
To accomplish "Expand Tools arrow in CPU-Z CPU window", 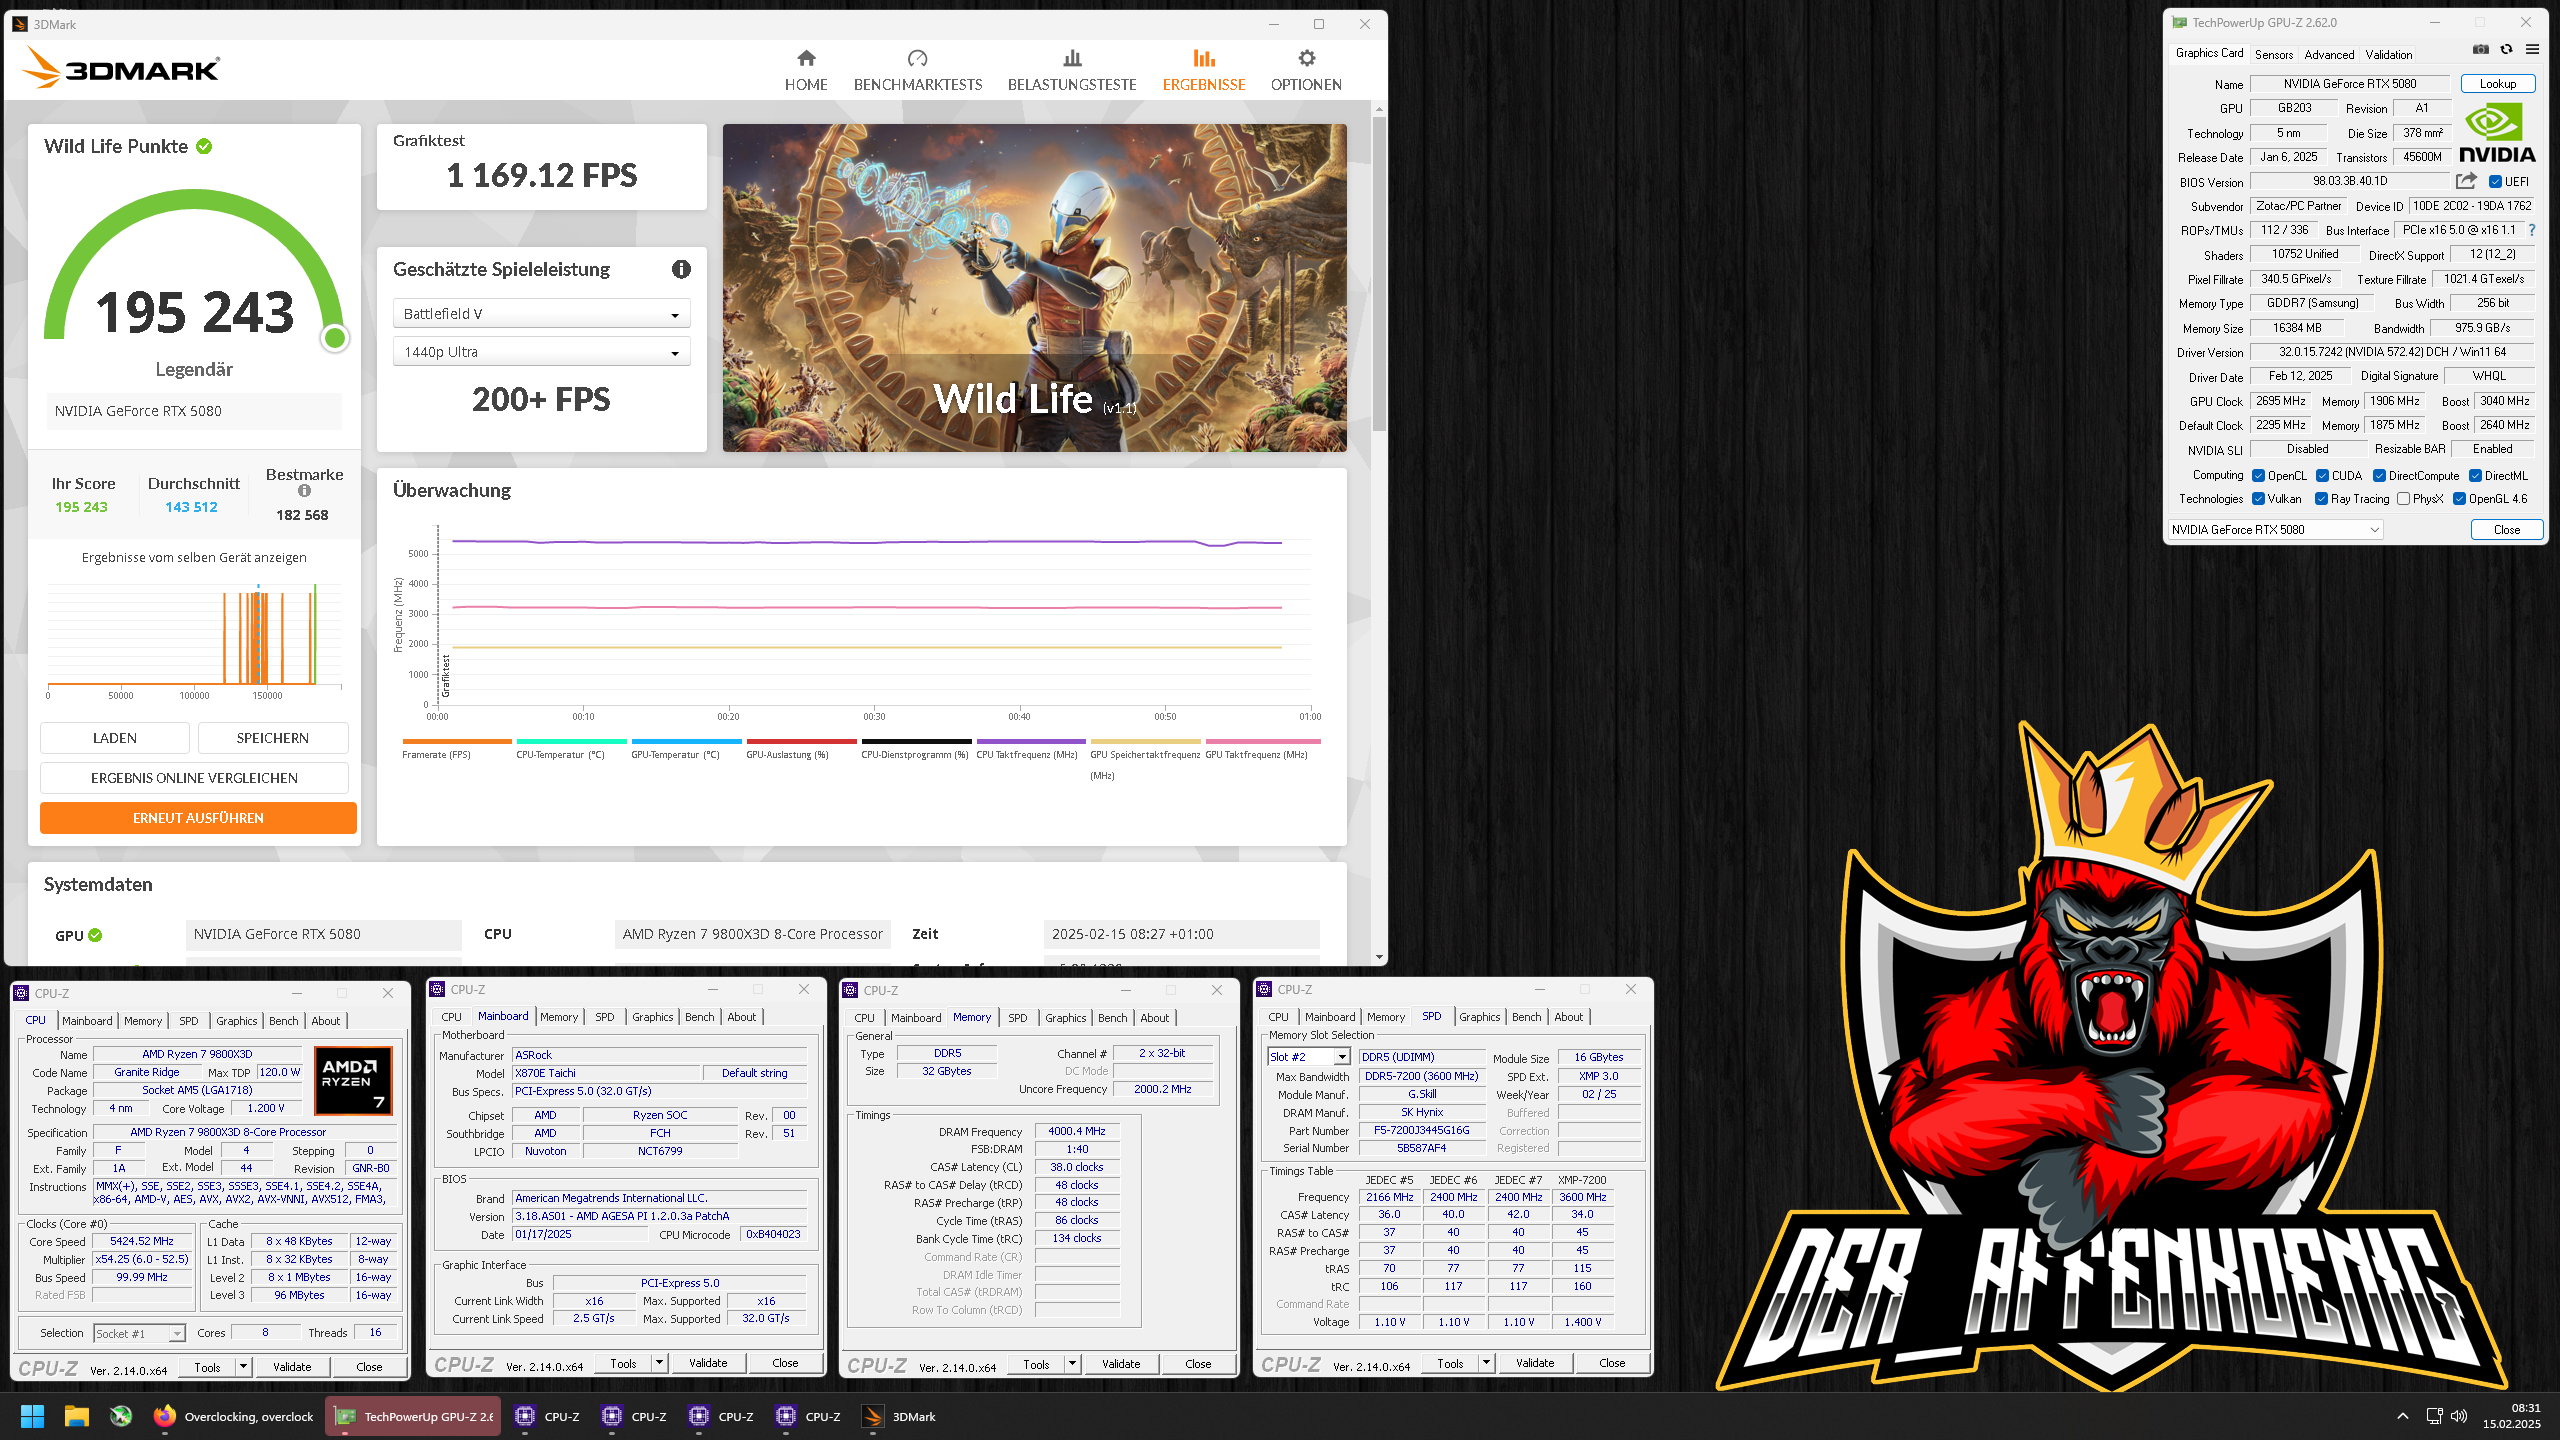I will pyautogui.click(x=243, y=1367).
